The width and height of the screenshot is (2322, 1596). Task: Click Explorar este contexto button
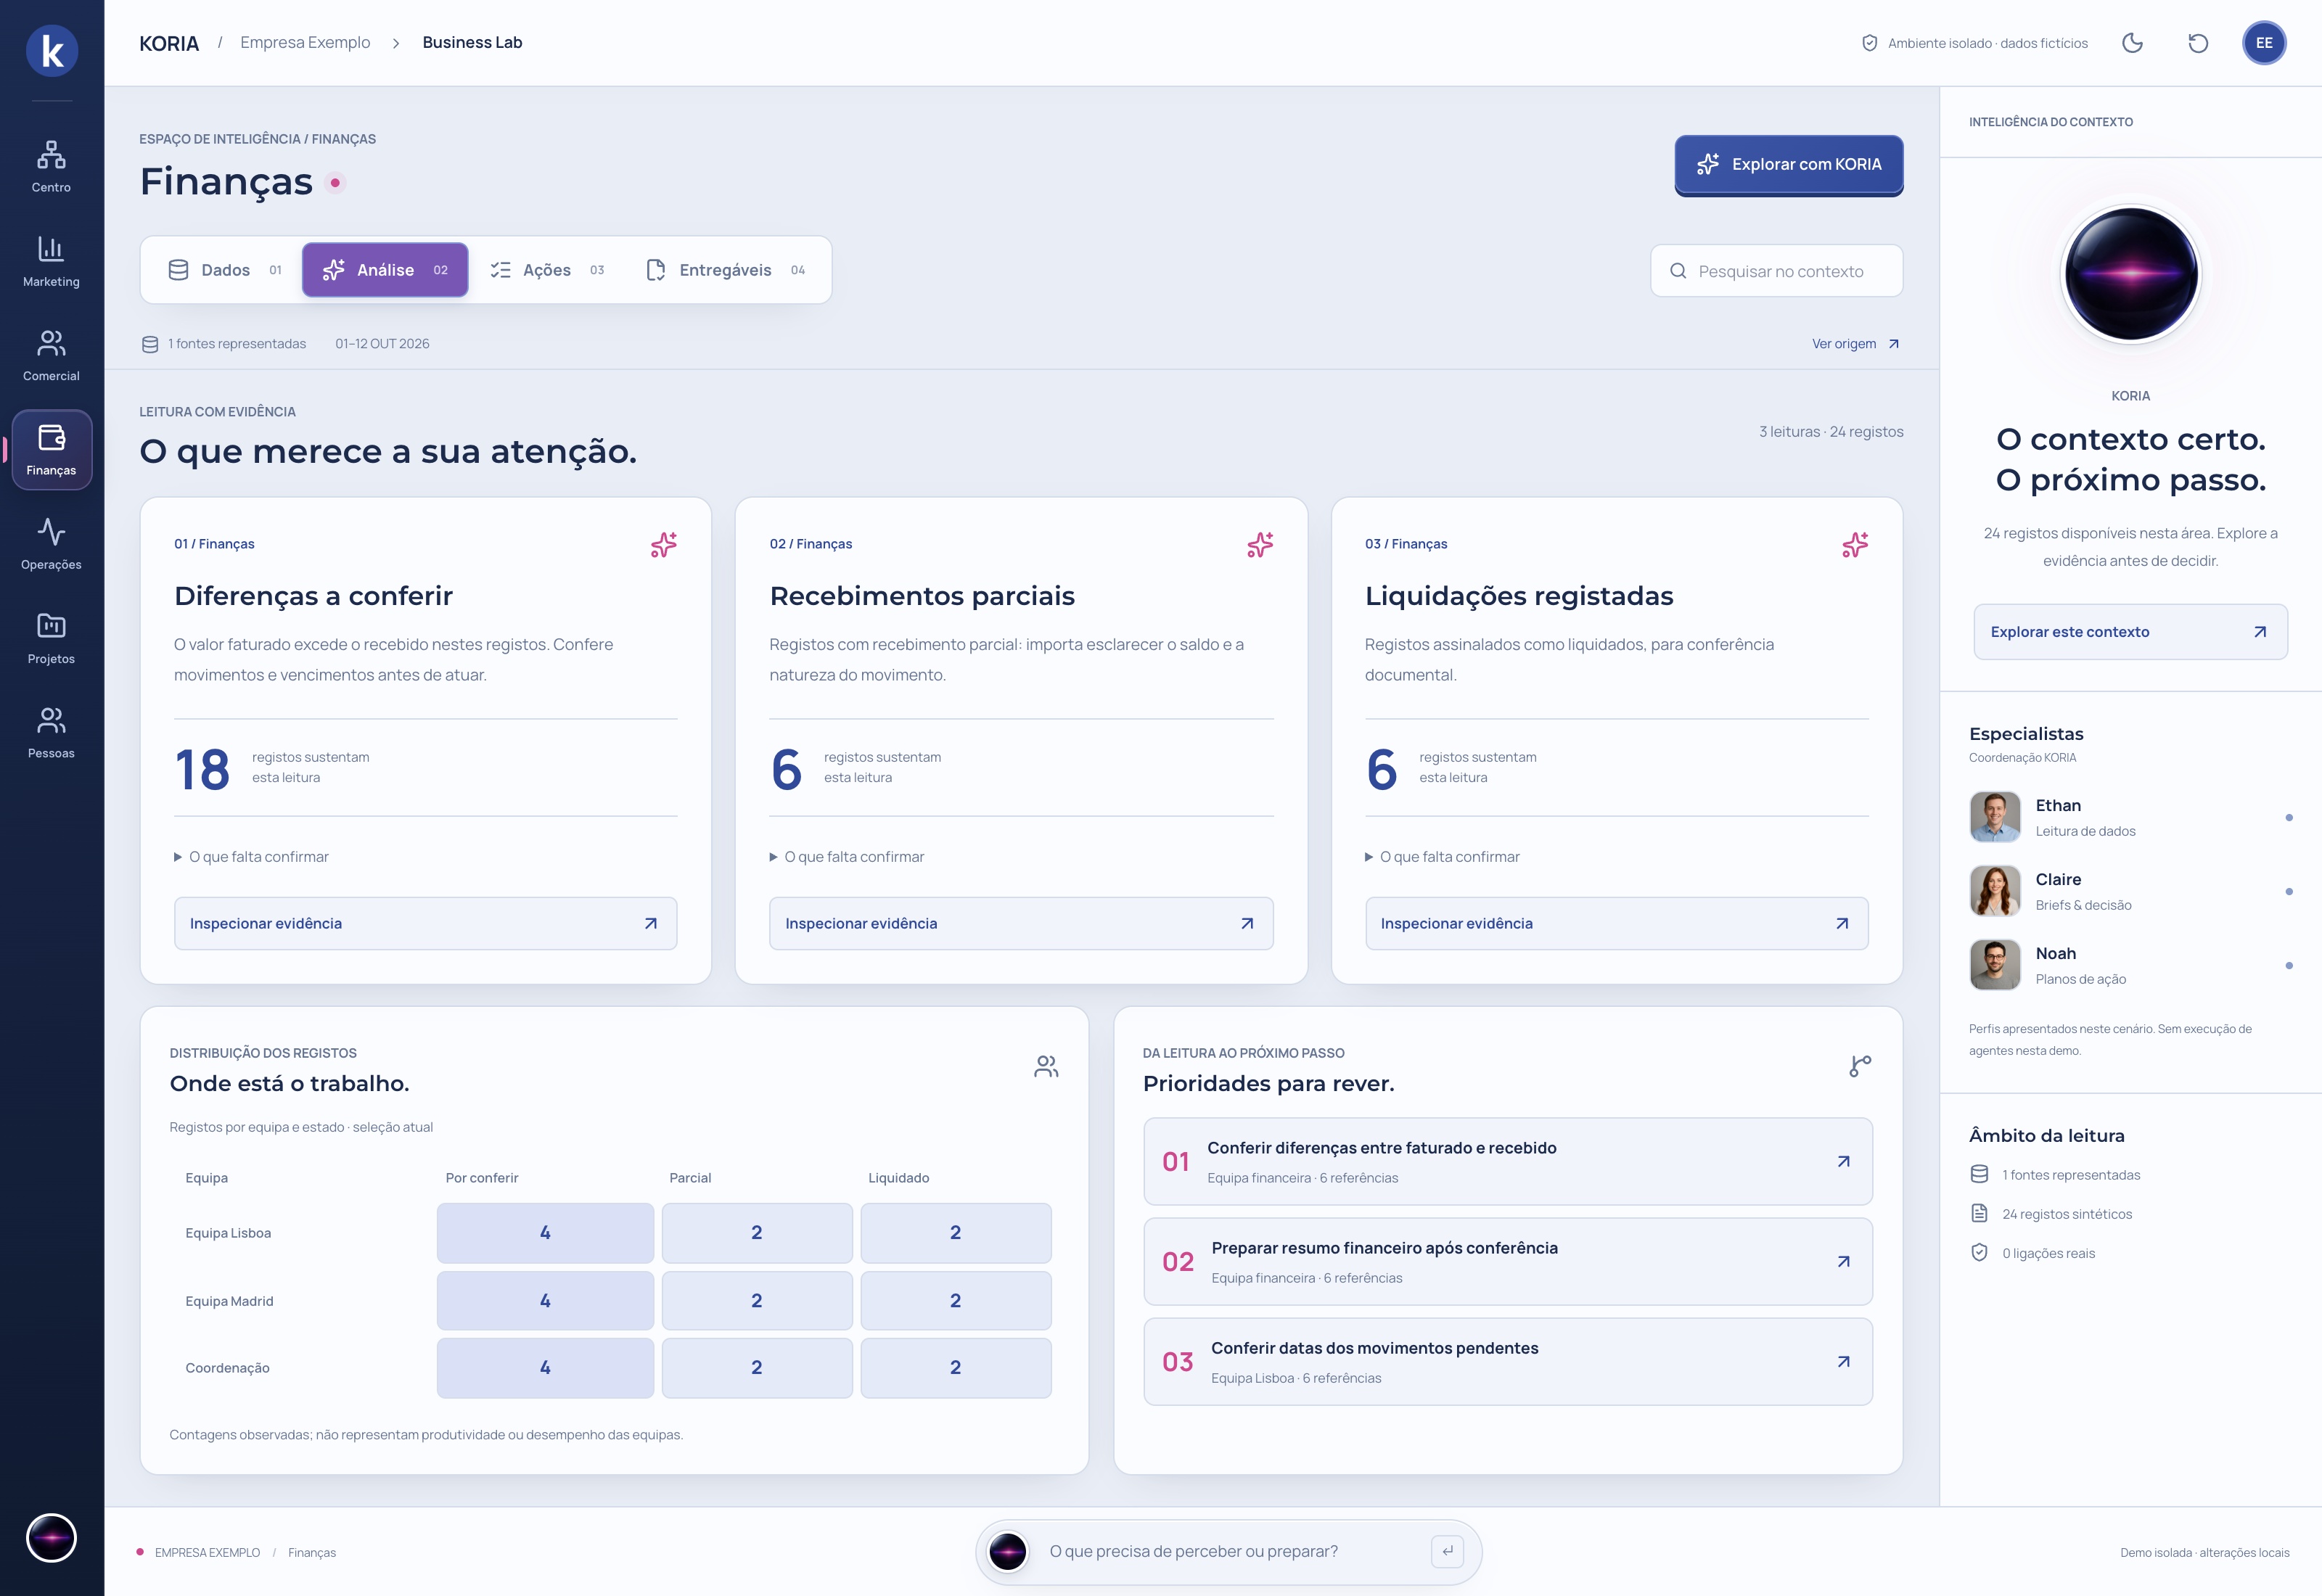(2130, 632)
